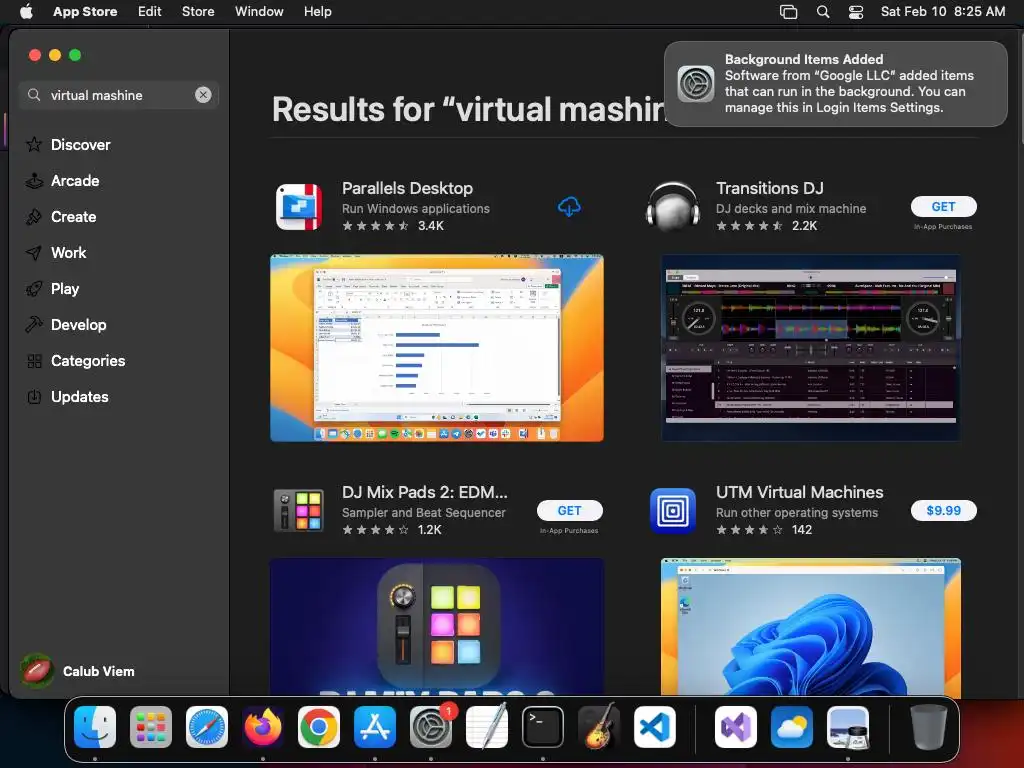The width and height of the screenshot is (1024, 768).
Task: Launch Safari from the Dock
Action: pyautogui.click(x=207, y=727)
